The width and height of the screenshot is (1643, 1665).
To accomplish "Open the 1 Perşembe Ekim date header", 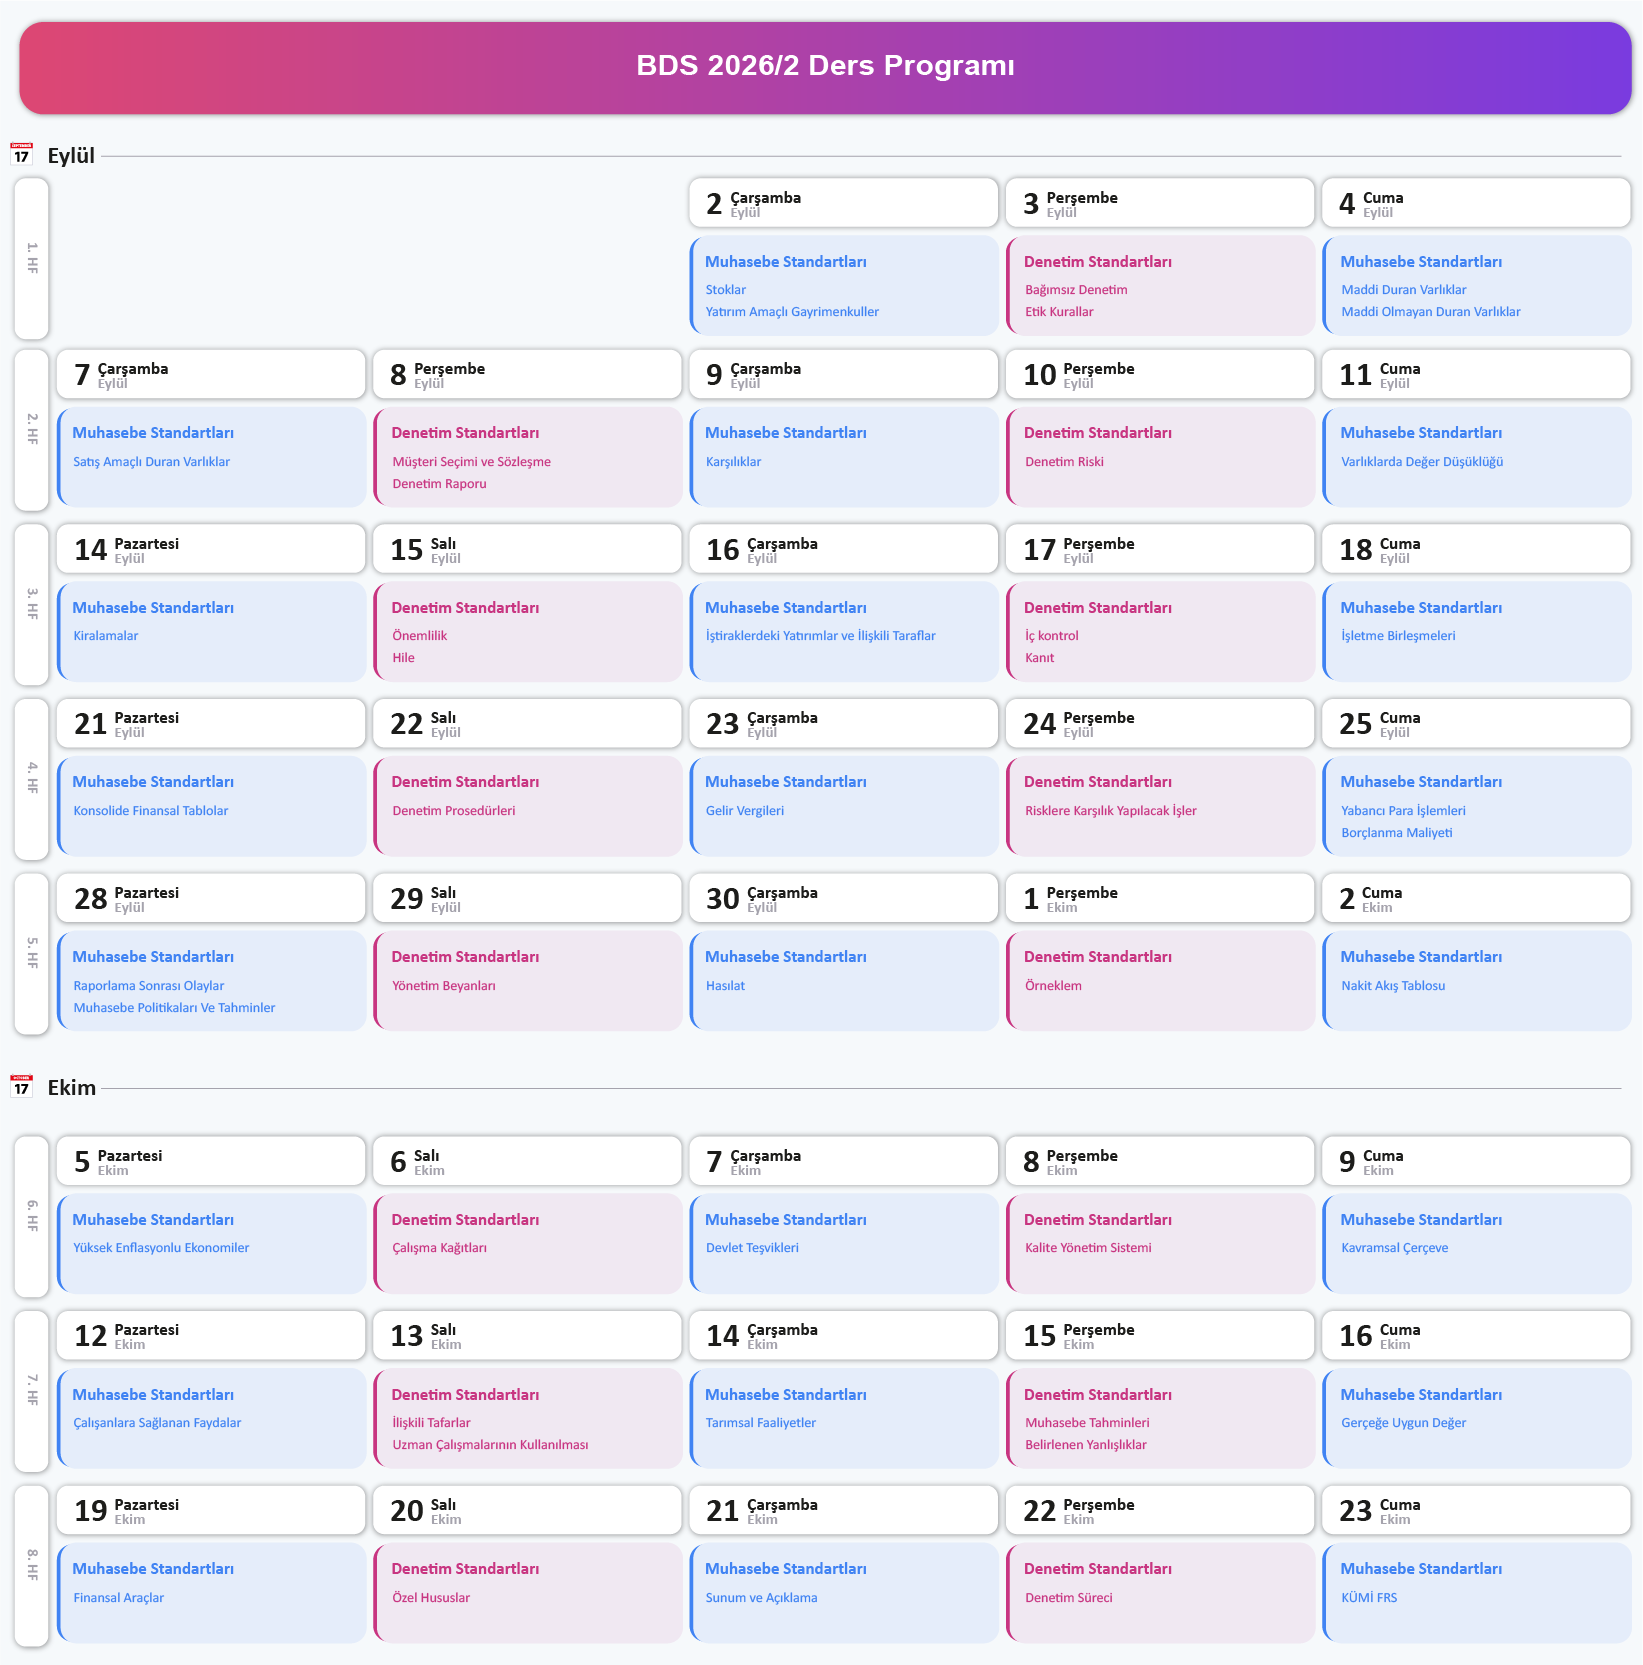I will pos(1160,898).
